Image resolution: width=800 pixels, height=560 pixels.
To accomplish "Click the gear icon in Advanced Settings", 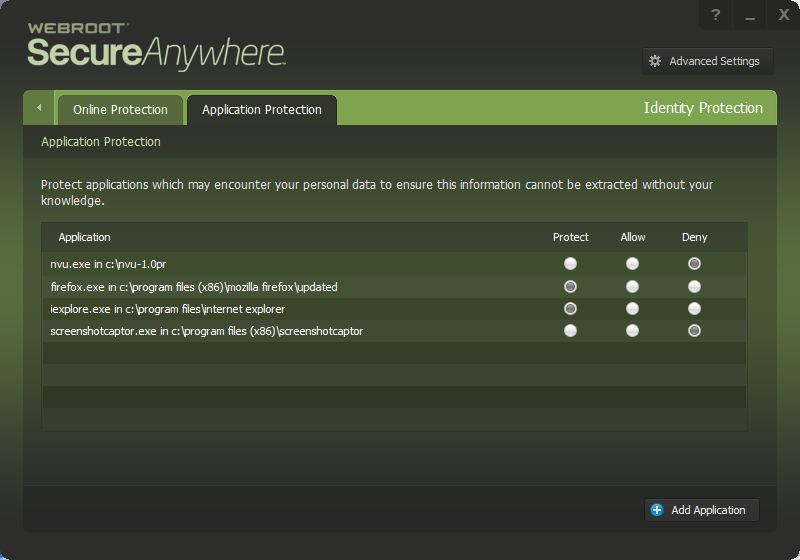I will 655,61.
